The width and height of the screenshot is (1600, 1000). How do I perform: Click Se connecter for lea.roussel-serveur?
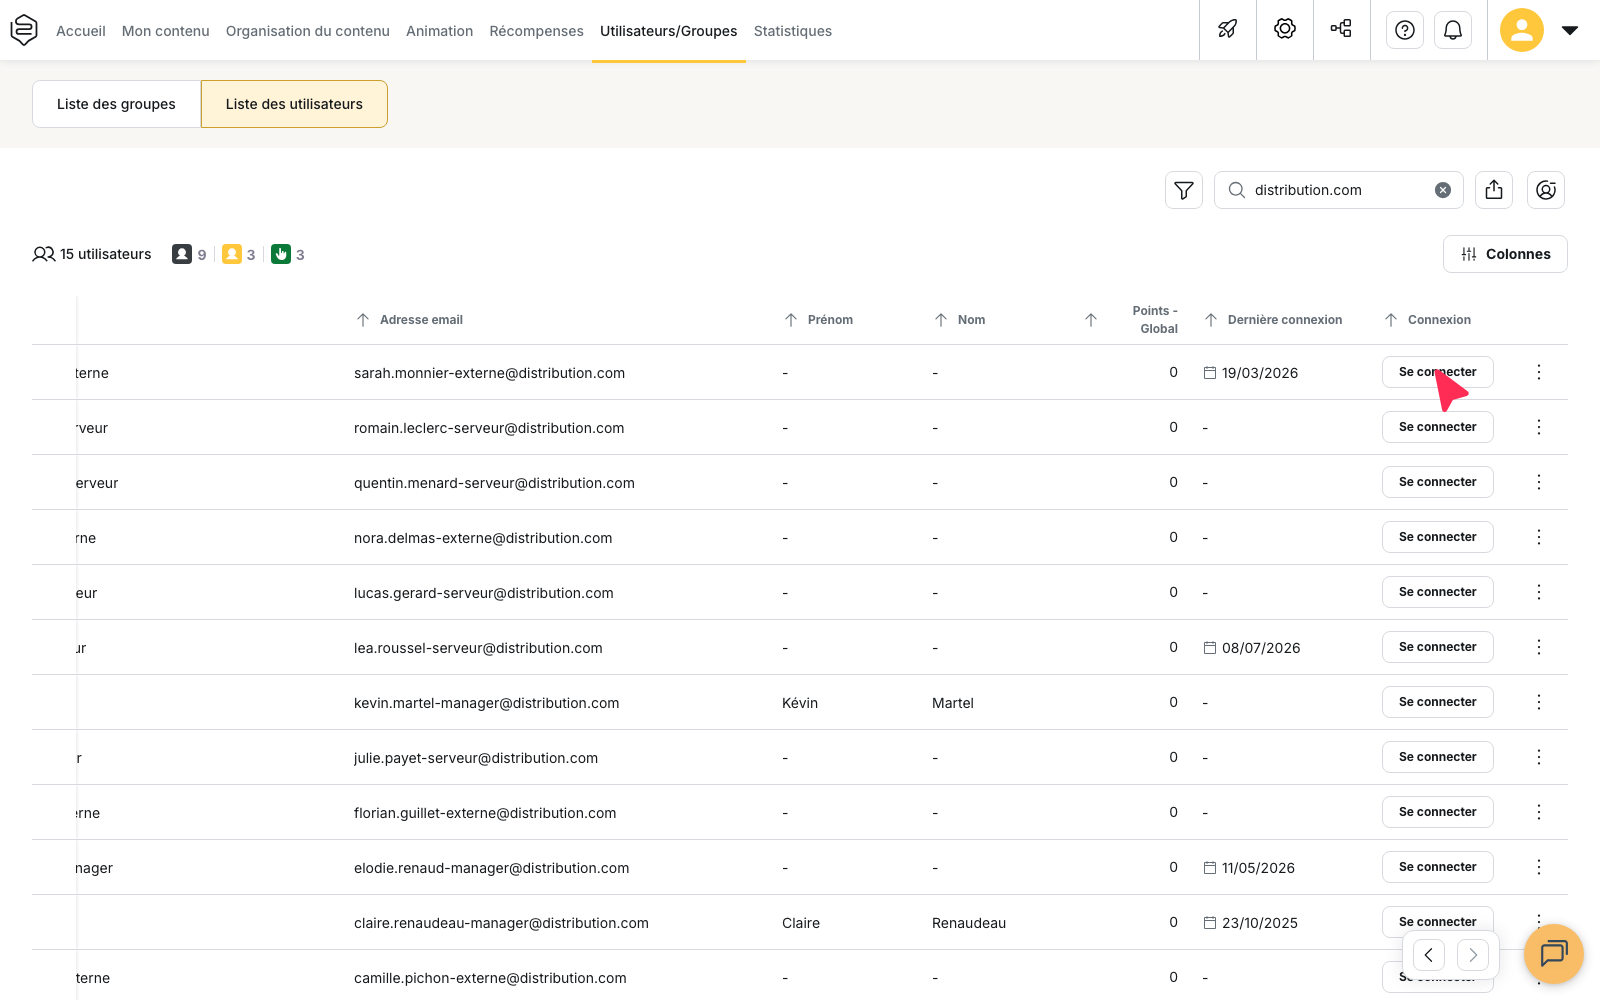[x=1438, y=647]
